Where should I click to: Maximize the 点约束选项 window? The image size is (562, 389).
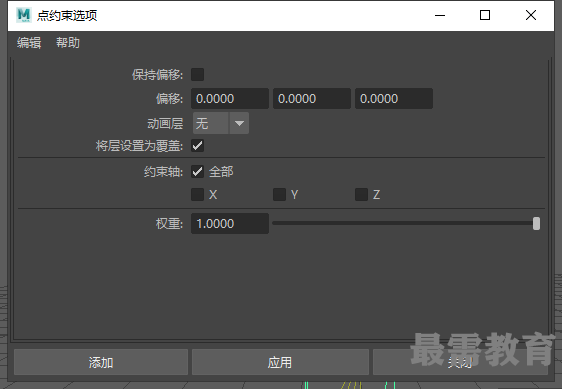(485, 15)
